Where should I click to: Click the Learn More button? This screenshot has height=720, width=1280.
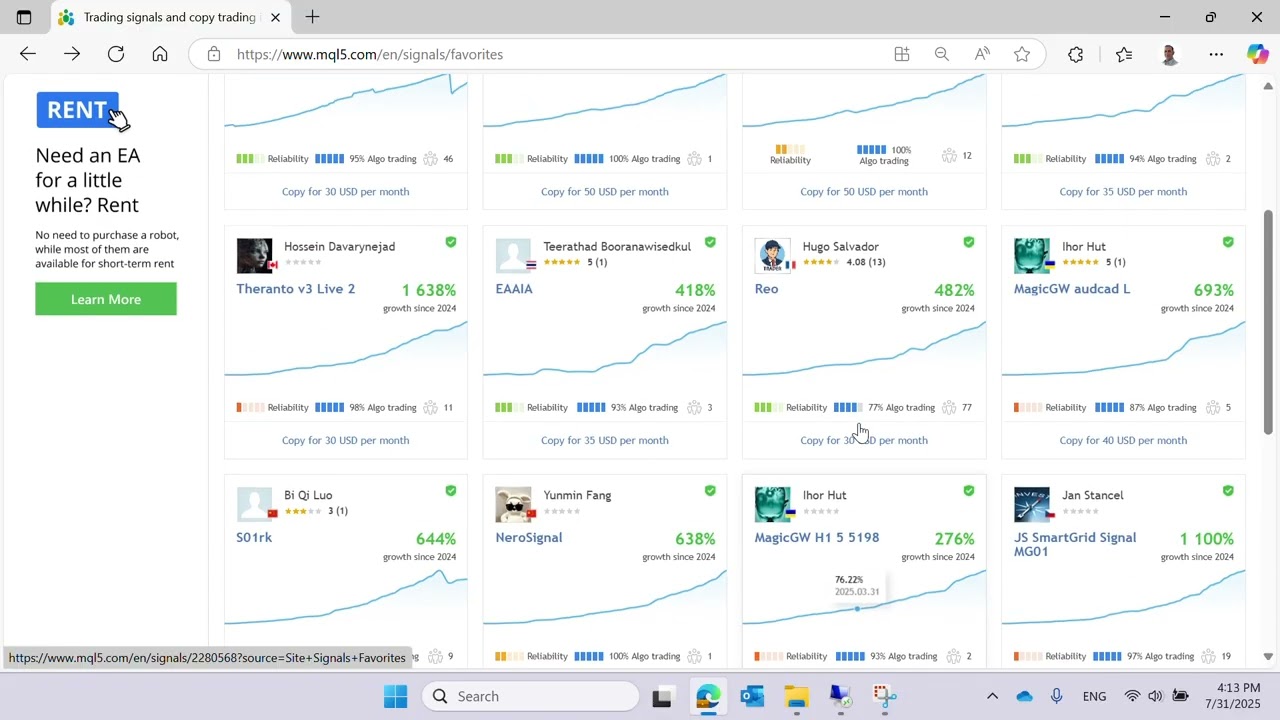click(106, 299)
